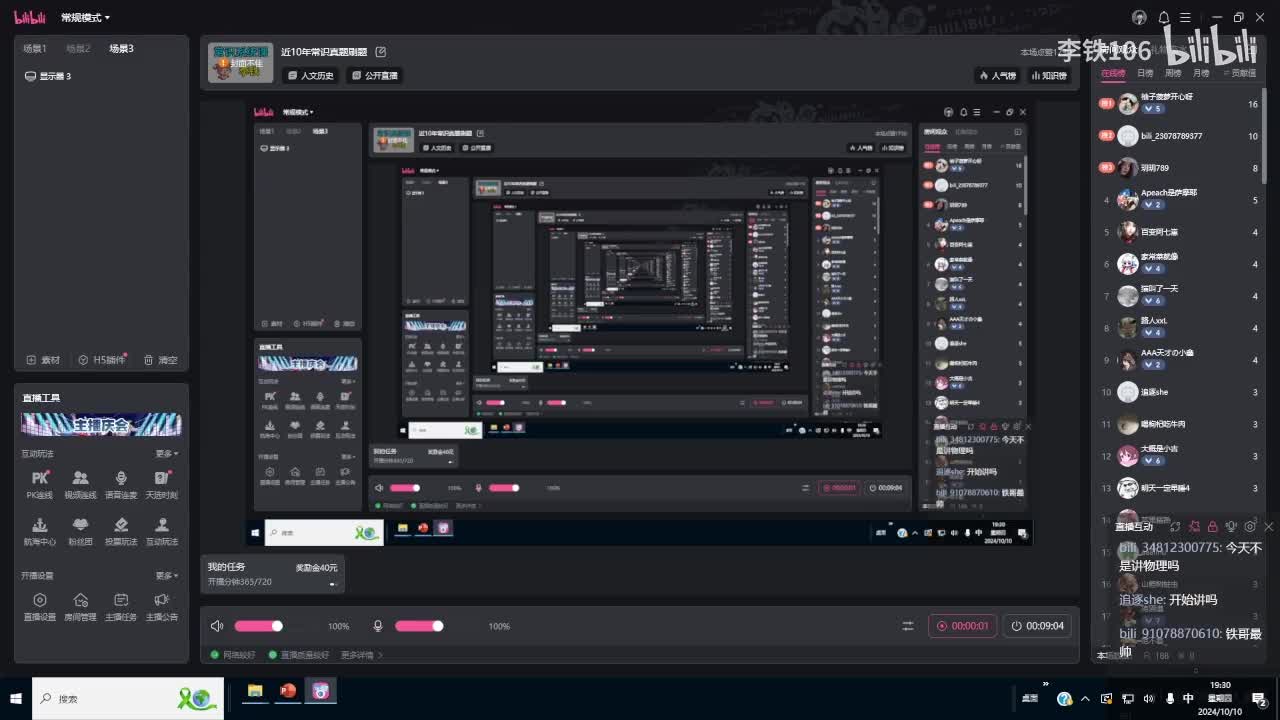Open viewer 柚子做梦开心呀 in ranking
Screen dimensions: 1280x720
(1179, 103)
